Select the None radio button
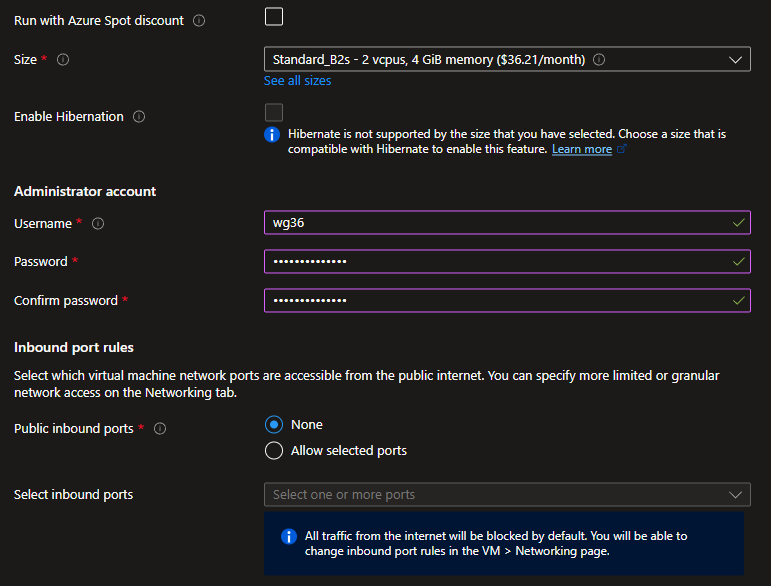The height and width of the screenshot is (586, 771). pyautogui.click(x=274, y=425)
